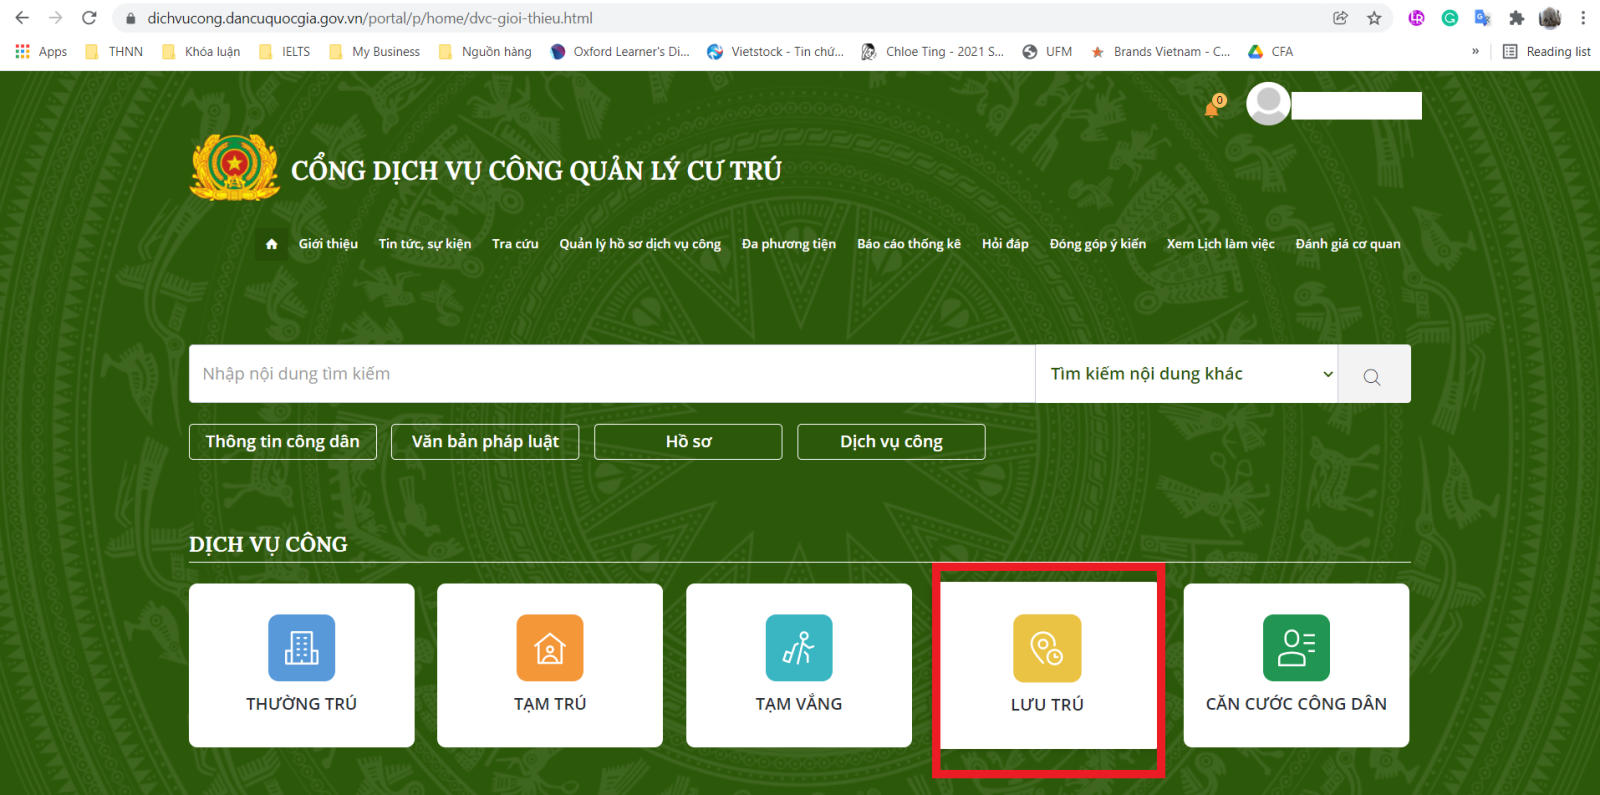Open the Extensions puzzle icon
This screenshot has width=1600, height=795.
pyautogui.click(x=1516, y=18)
